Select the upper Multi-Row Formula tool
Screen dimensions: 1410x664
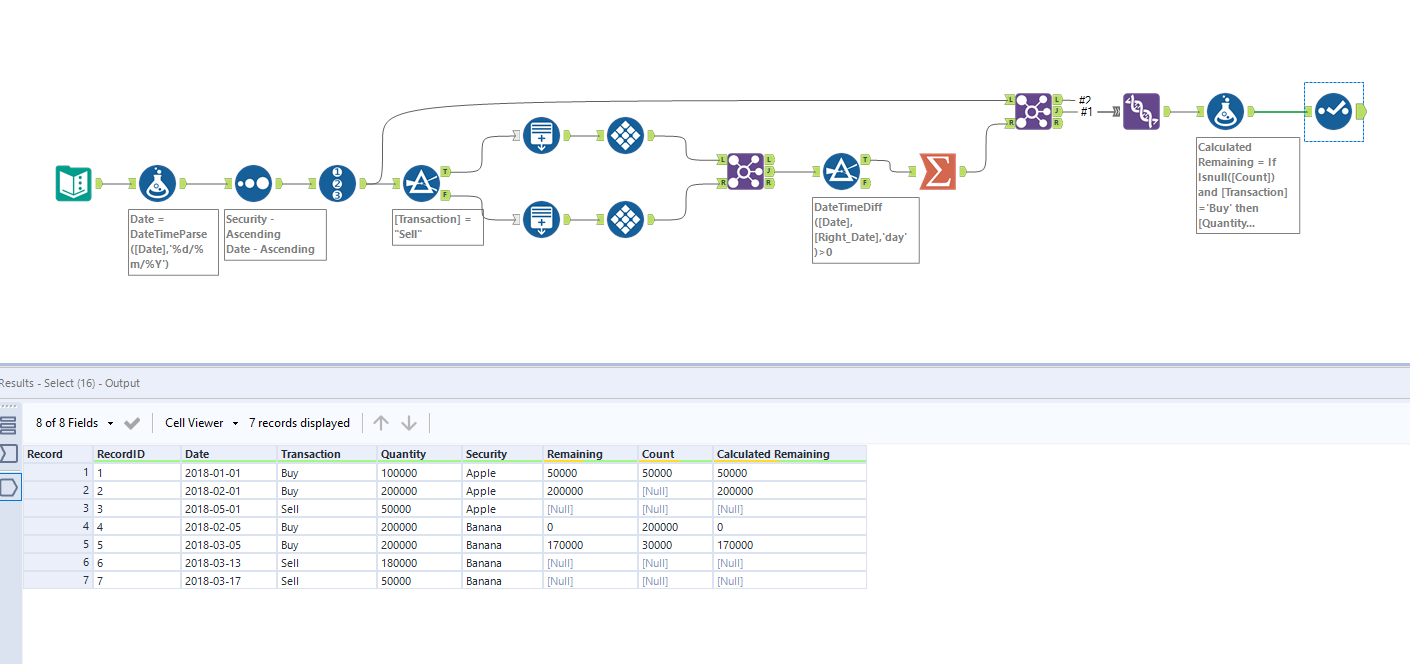(x=541, y=135)
